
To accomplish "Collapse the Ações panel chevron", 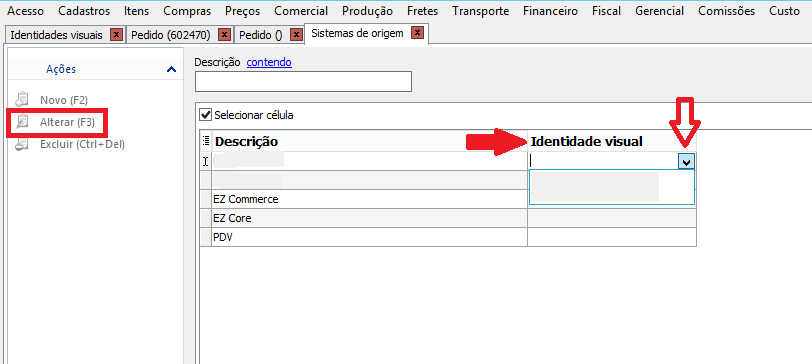I will (x=171, y=69).
